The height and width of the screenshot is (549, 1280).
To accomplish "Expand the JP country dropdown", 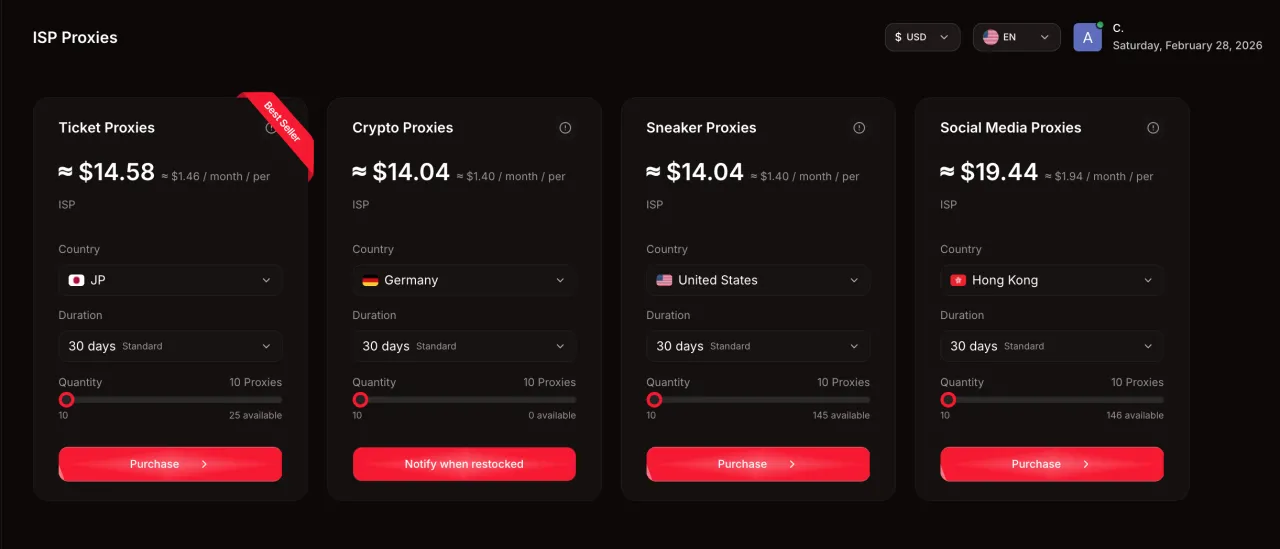I will pos(170,280).
